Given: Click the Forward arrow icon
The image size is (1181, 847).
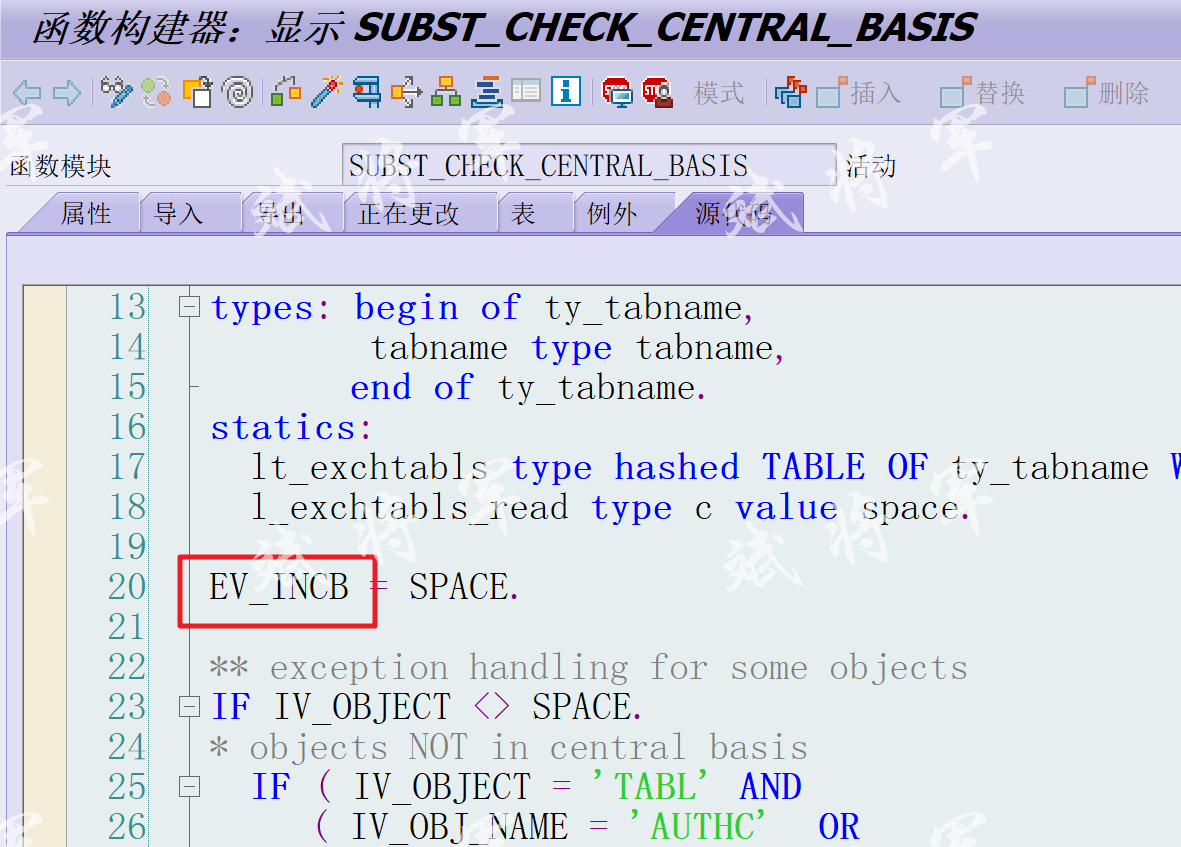Looking at the screenshot, I should (x=67, y=93).
